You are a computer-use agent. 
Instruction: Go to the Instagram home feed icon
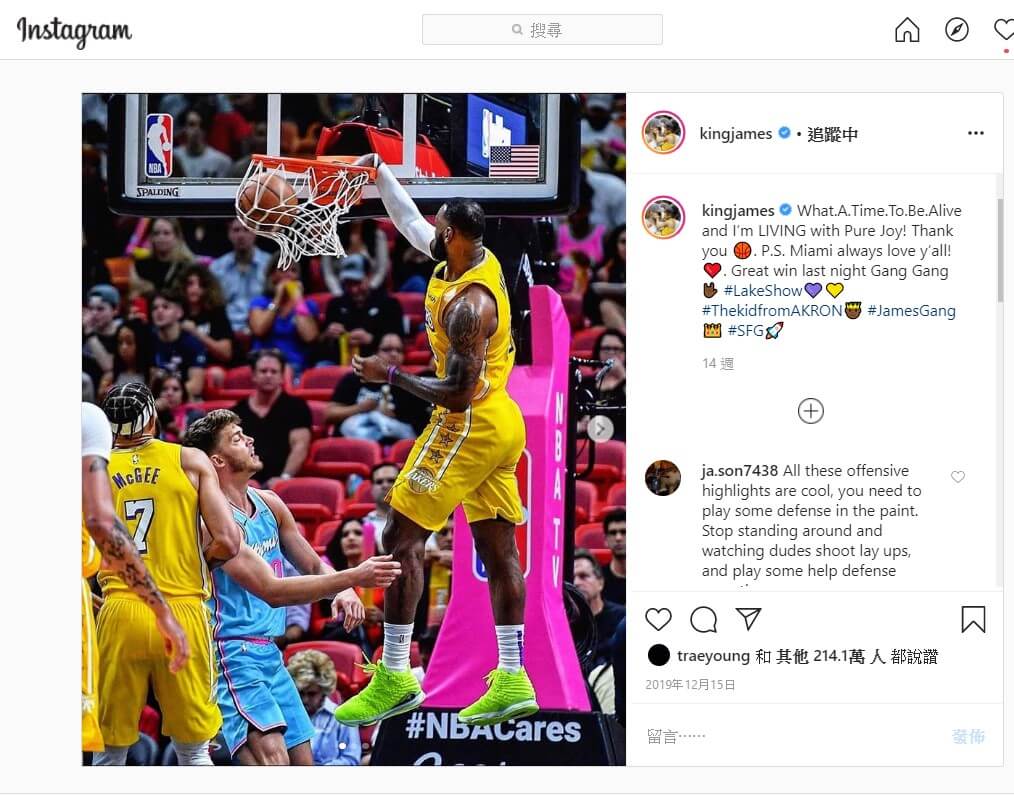(907, 30)
